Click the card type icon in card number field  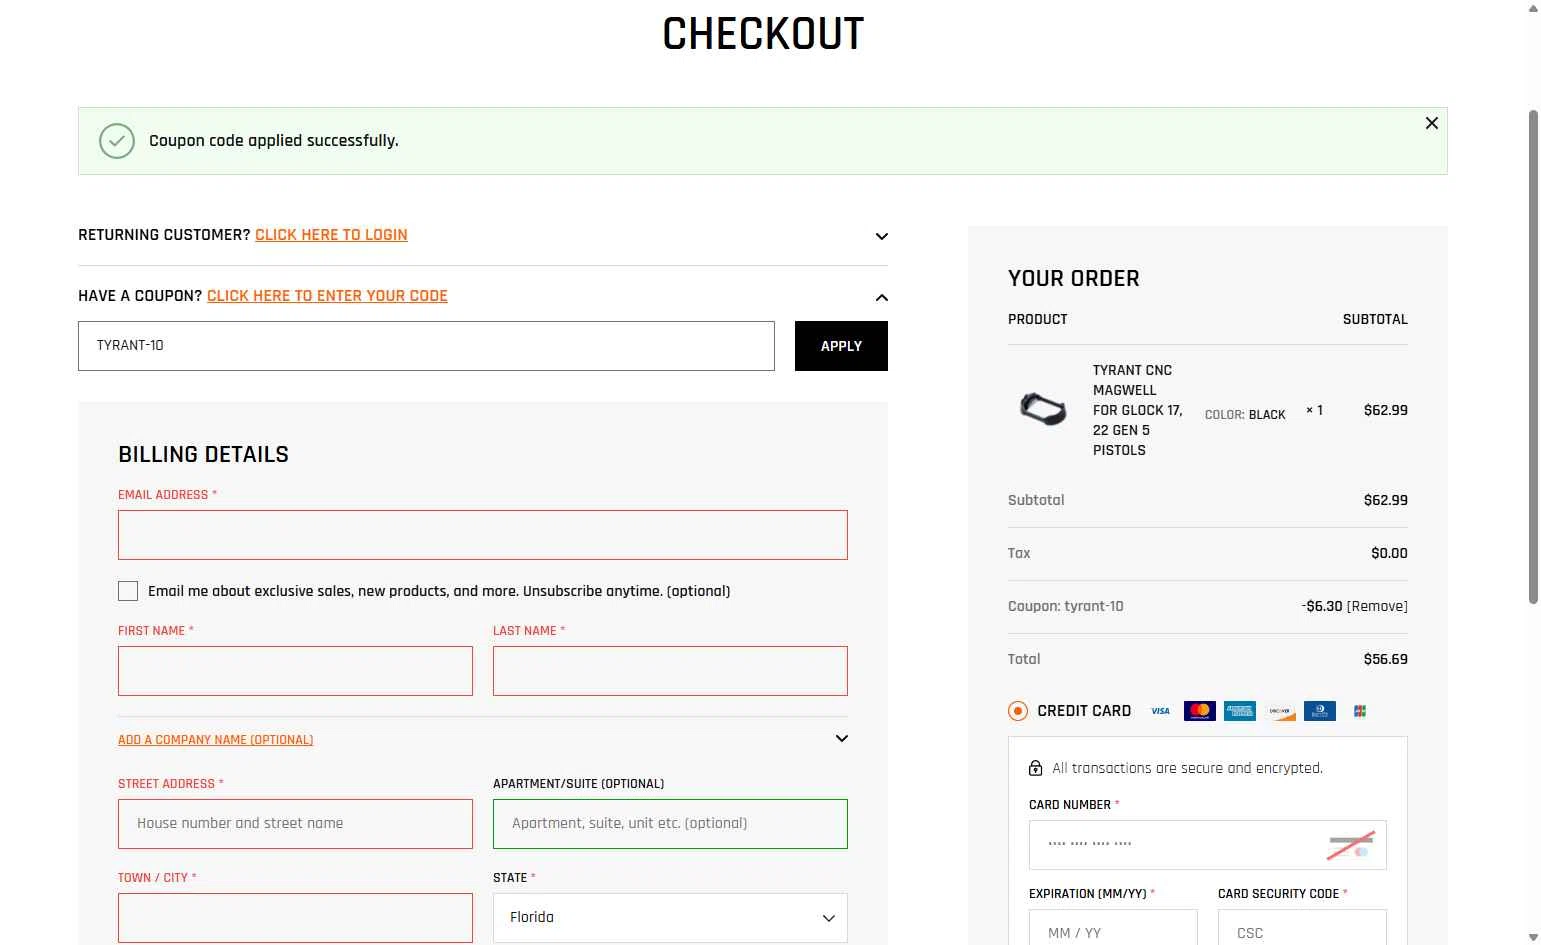click(x=1350, y=845)
